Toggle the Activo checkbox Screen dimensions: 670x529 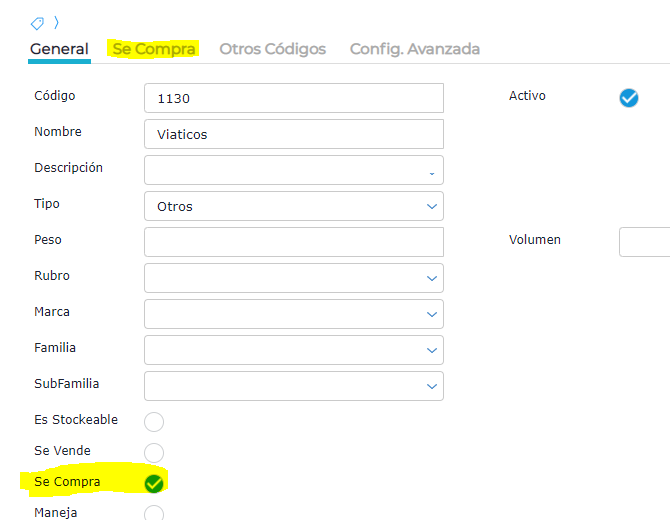click(629, 97)
